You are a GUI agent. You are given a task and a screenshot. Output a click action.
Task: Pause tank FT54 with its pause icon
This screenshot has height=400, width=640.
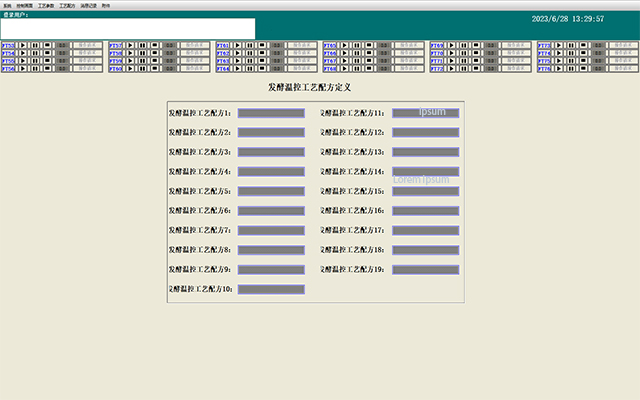coord(35,53)
